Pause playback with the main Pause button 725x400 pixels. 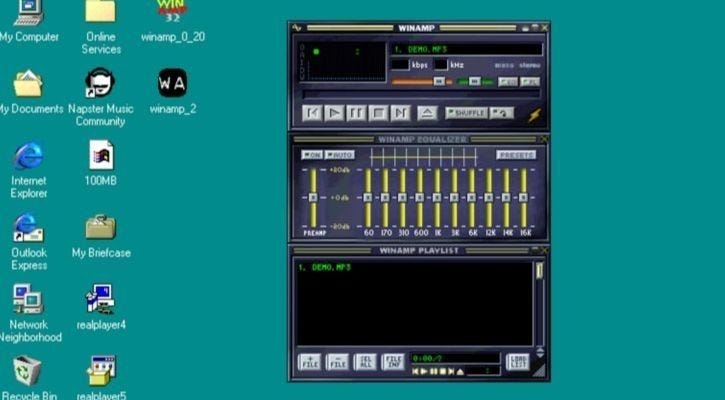click(x=356, y=113)
